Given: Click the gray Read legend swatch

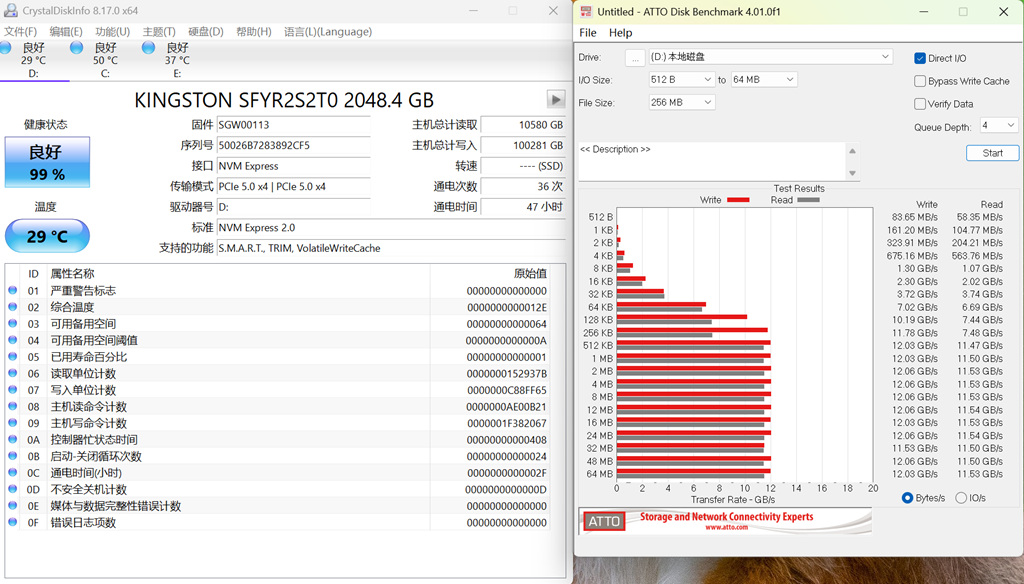Looking at the screenshot, I should point(808,200).
